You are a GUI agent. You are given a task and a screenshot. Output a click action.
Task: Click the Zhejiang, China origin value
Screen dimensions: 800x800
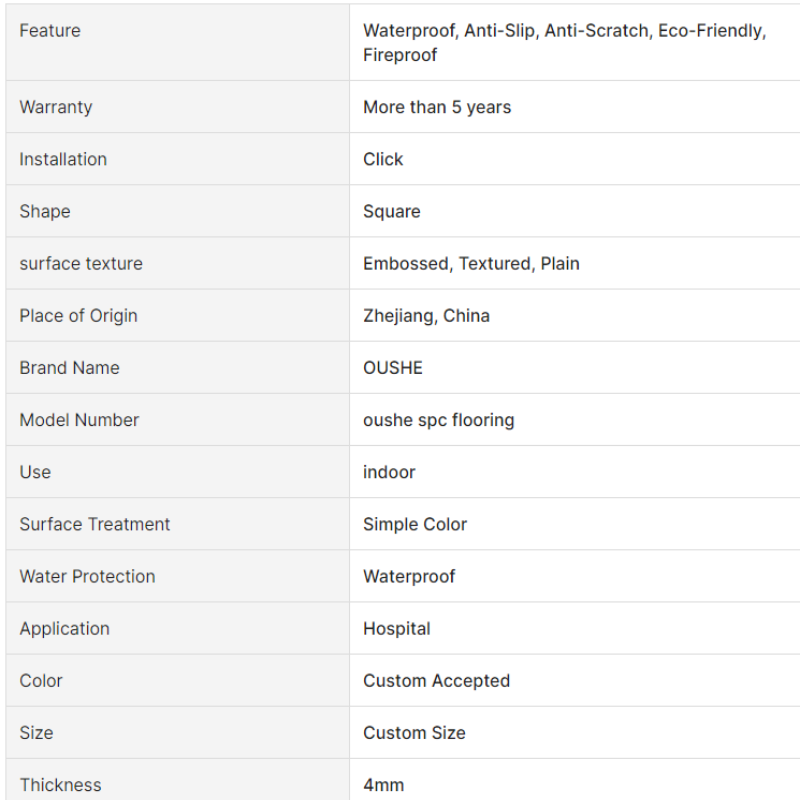pos(426,316)
